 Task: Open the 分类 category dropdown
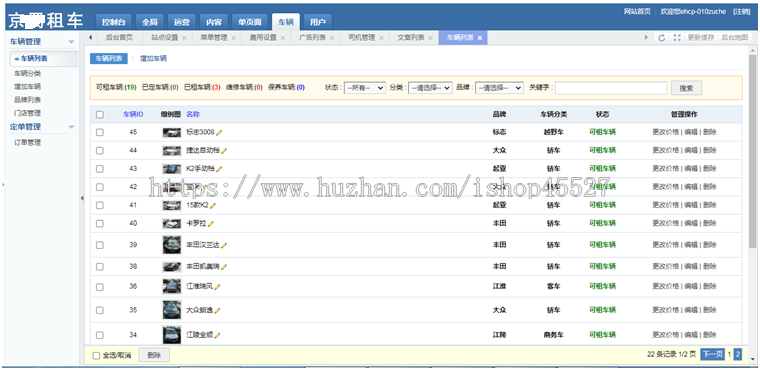point(430,88)
